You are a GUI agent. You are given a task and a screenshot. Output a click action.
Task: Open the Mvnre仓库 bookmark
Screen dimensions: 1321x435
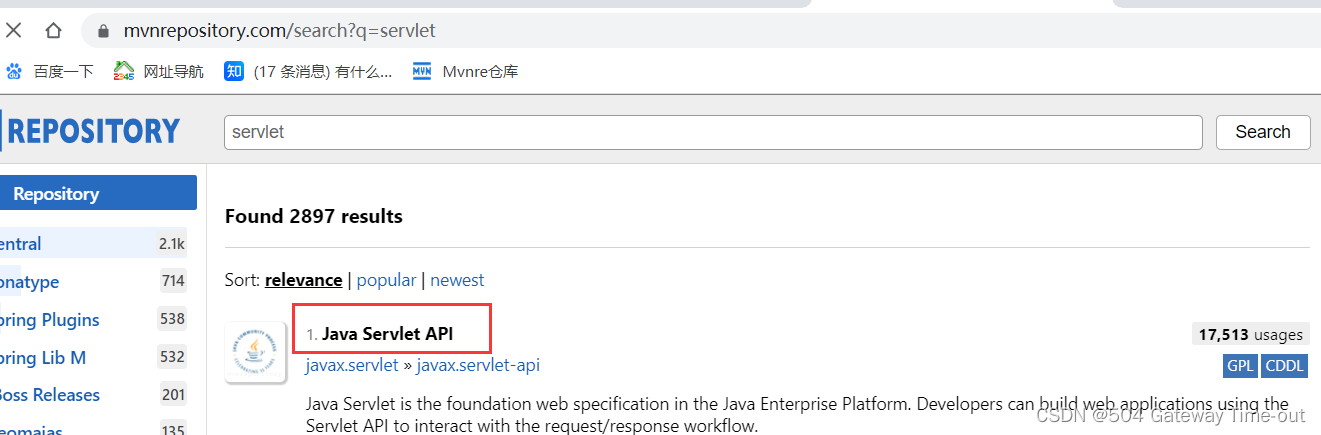click(465, 71)
